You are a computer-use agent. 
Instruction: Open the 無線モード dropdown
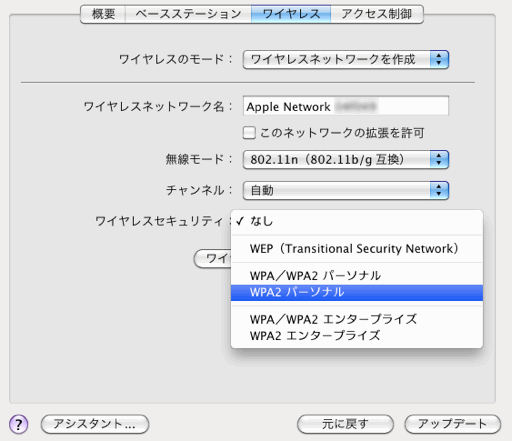pyautogui.click(x=346, y=159)
